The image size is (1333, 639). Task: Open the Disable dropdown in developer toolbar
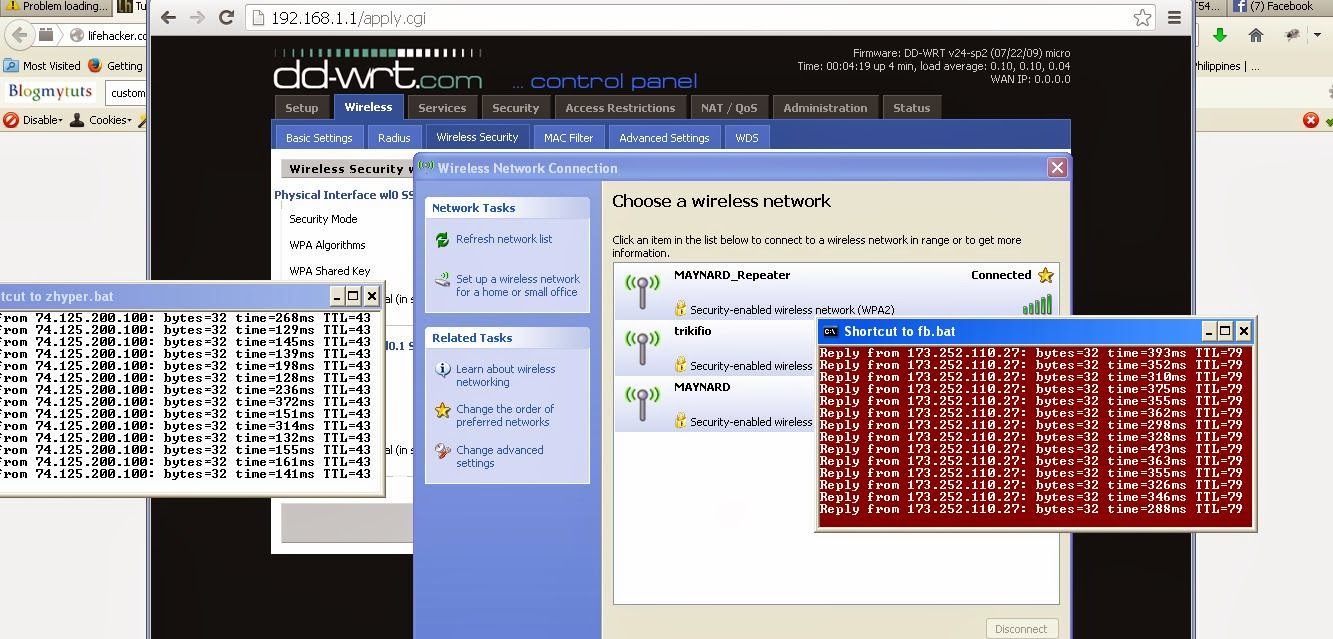pyautogui.click(x=34, y=120)
